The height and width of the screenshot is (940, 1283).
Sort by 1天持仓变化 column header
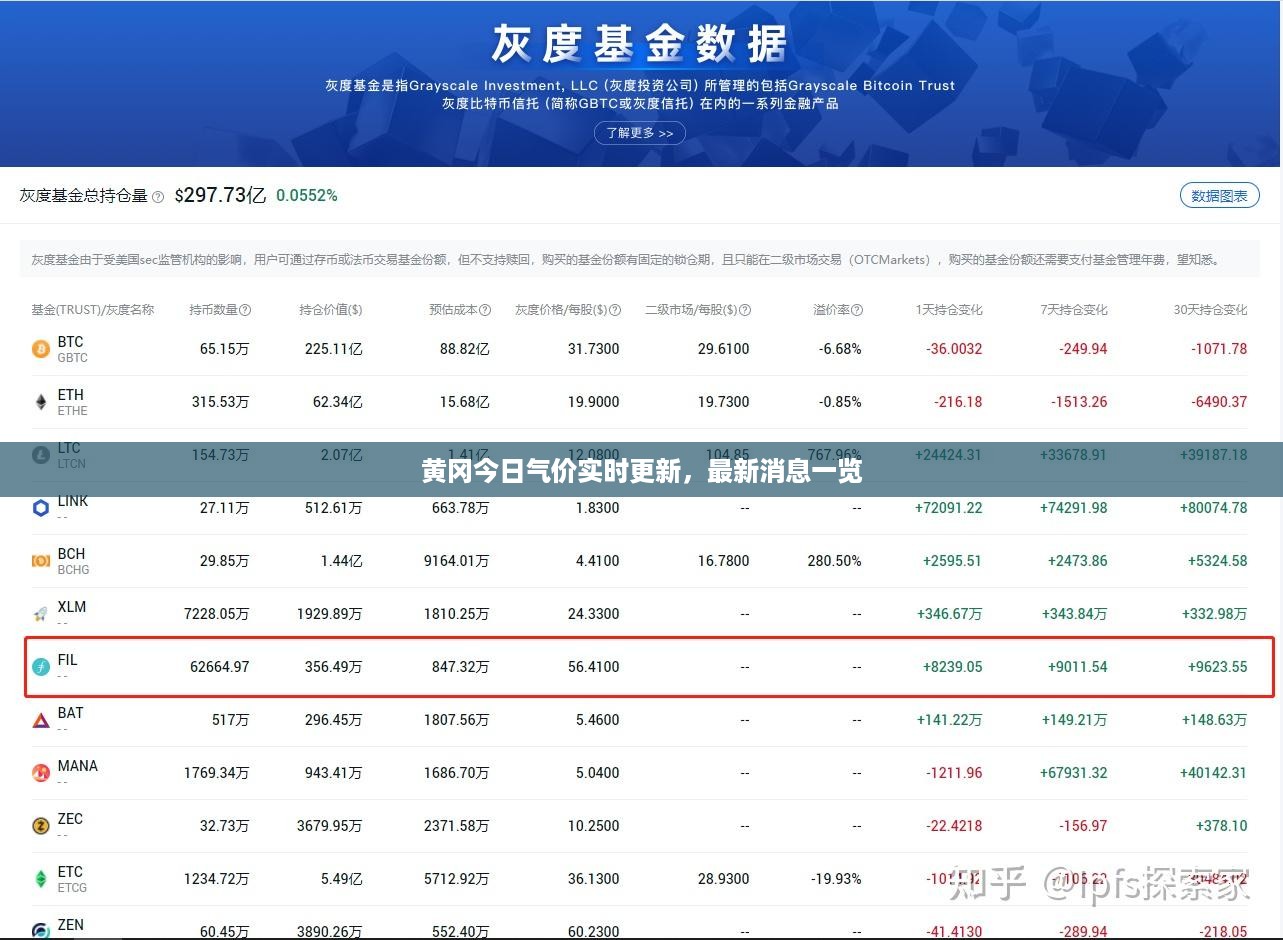coord(949,310)
